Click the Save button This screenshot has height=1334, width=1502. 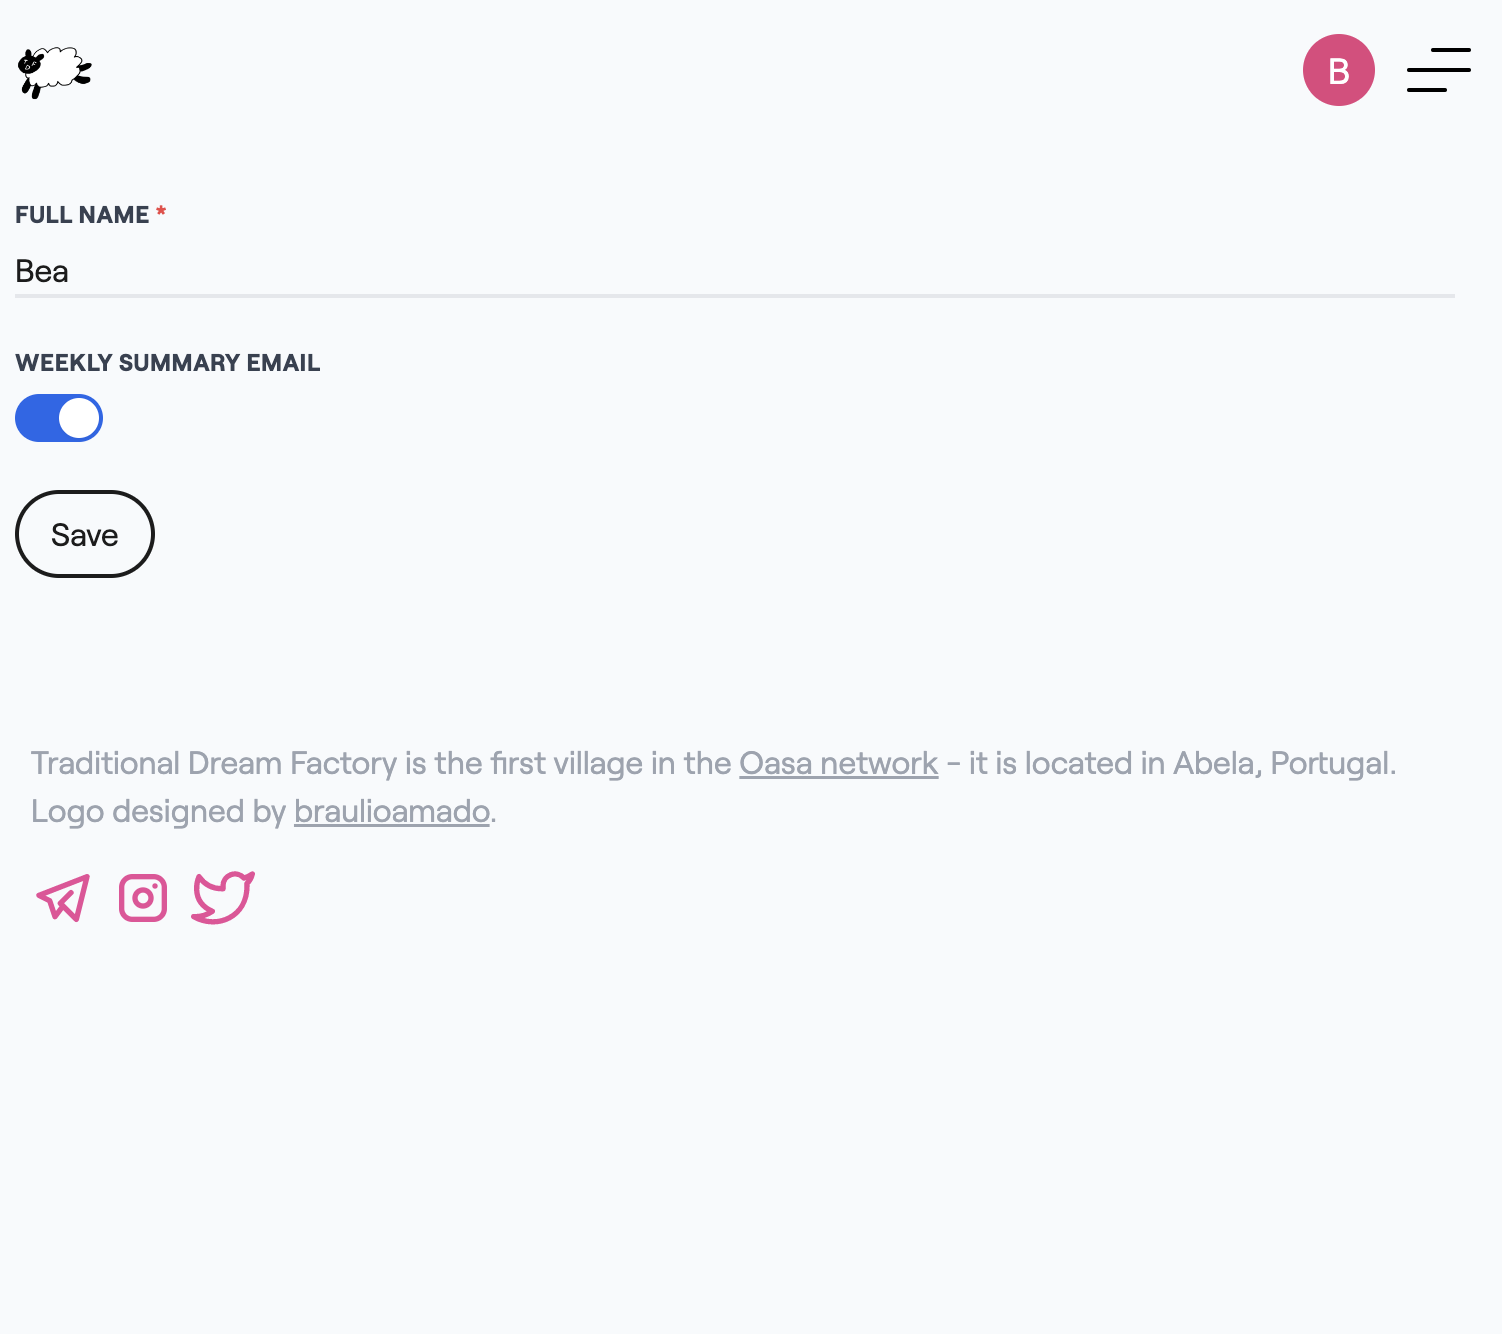point(84,534)
